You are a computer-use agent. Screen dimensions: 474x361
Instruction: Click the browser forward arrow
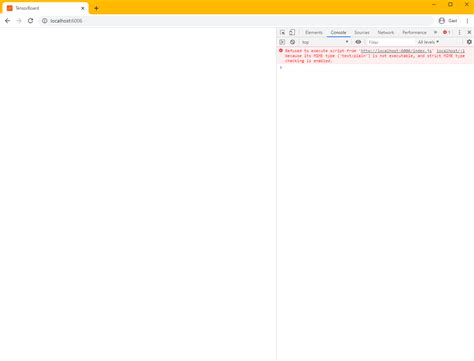[x=19, y=21]
